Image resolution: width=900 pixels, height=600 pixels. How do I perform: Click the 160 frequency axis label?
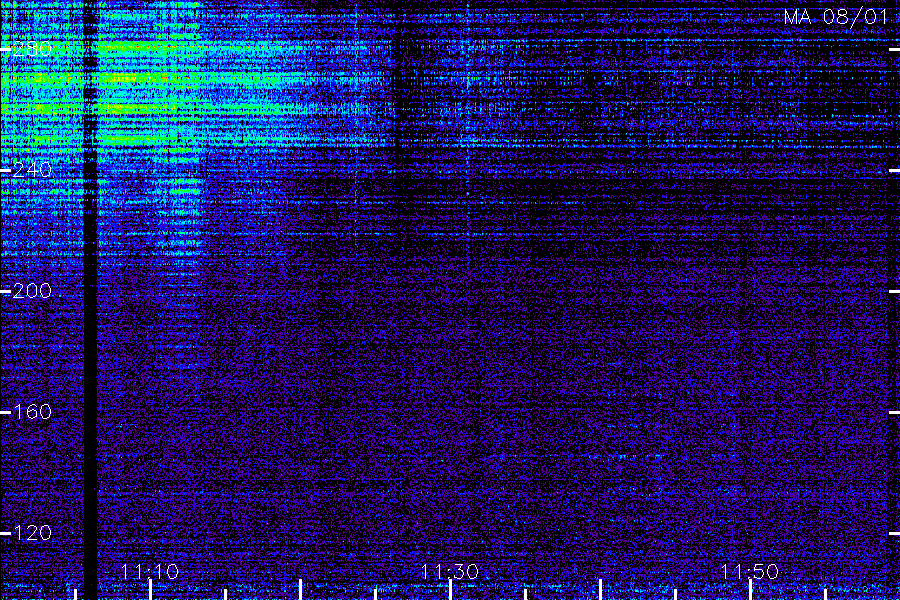[x=32, y=412]
